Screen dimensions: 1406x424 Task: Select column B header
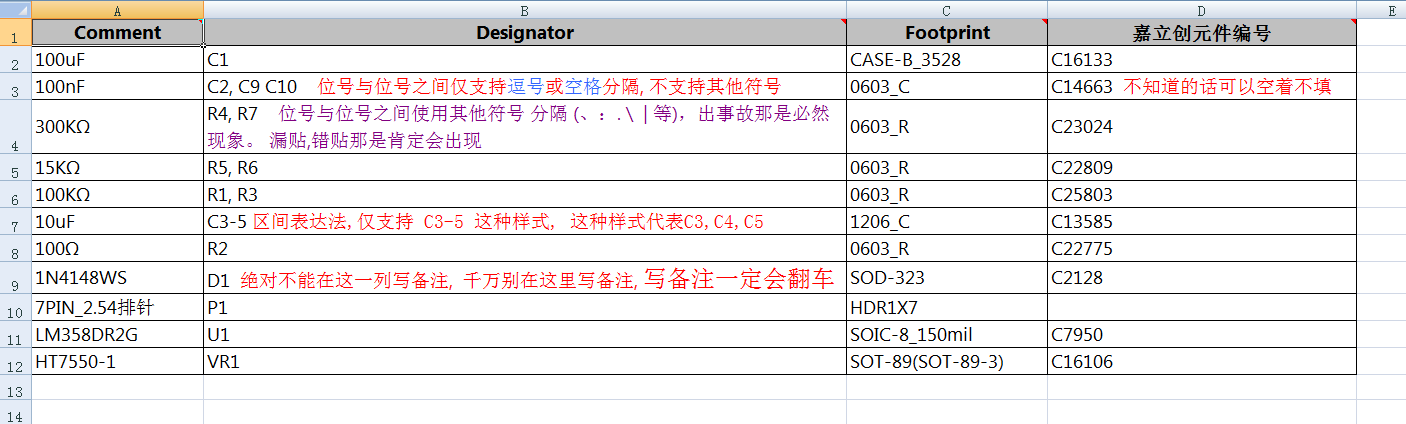click(x=524, y=10)
